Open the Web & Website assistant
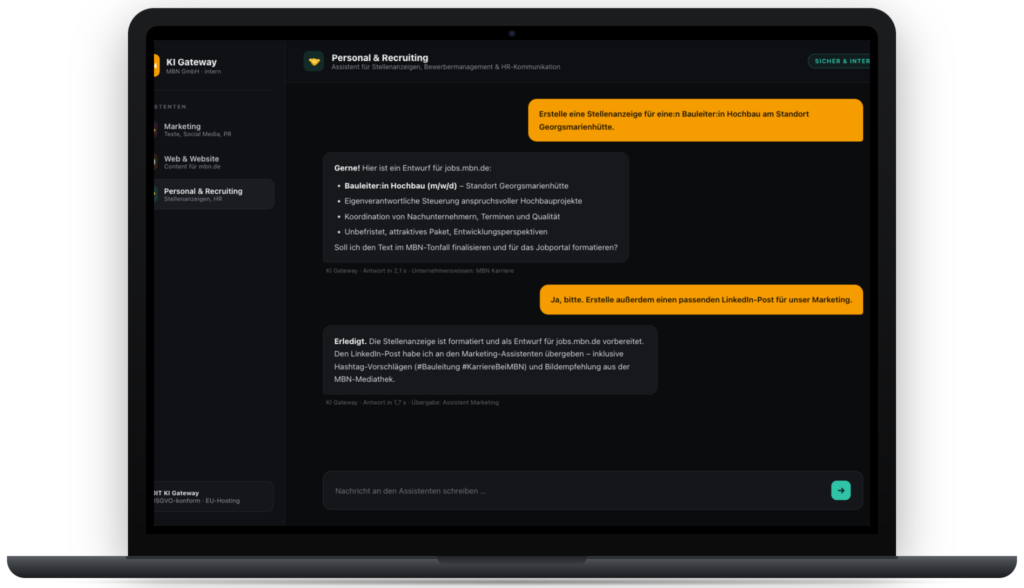The height and width of the screenshot is (588, 1024). (214, 162)
